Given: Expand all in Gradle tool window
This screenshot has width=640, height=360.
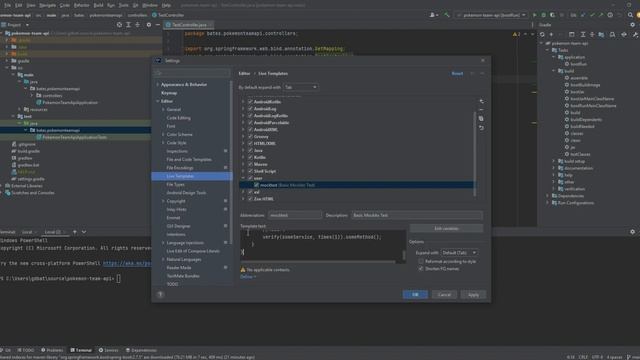Looking at the screenshot, I should pos(583,35).
